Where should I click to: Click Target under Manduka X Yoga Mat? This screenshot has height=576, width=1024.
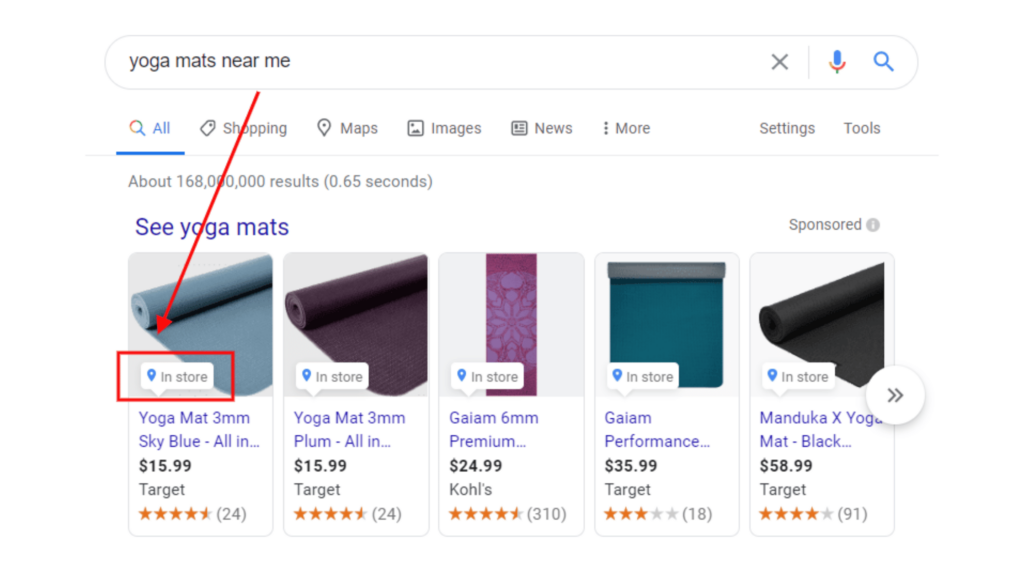click(782, 490)
